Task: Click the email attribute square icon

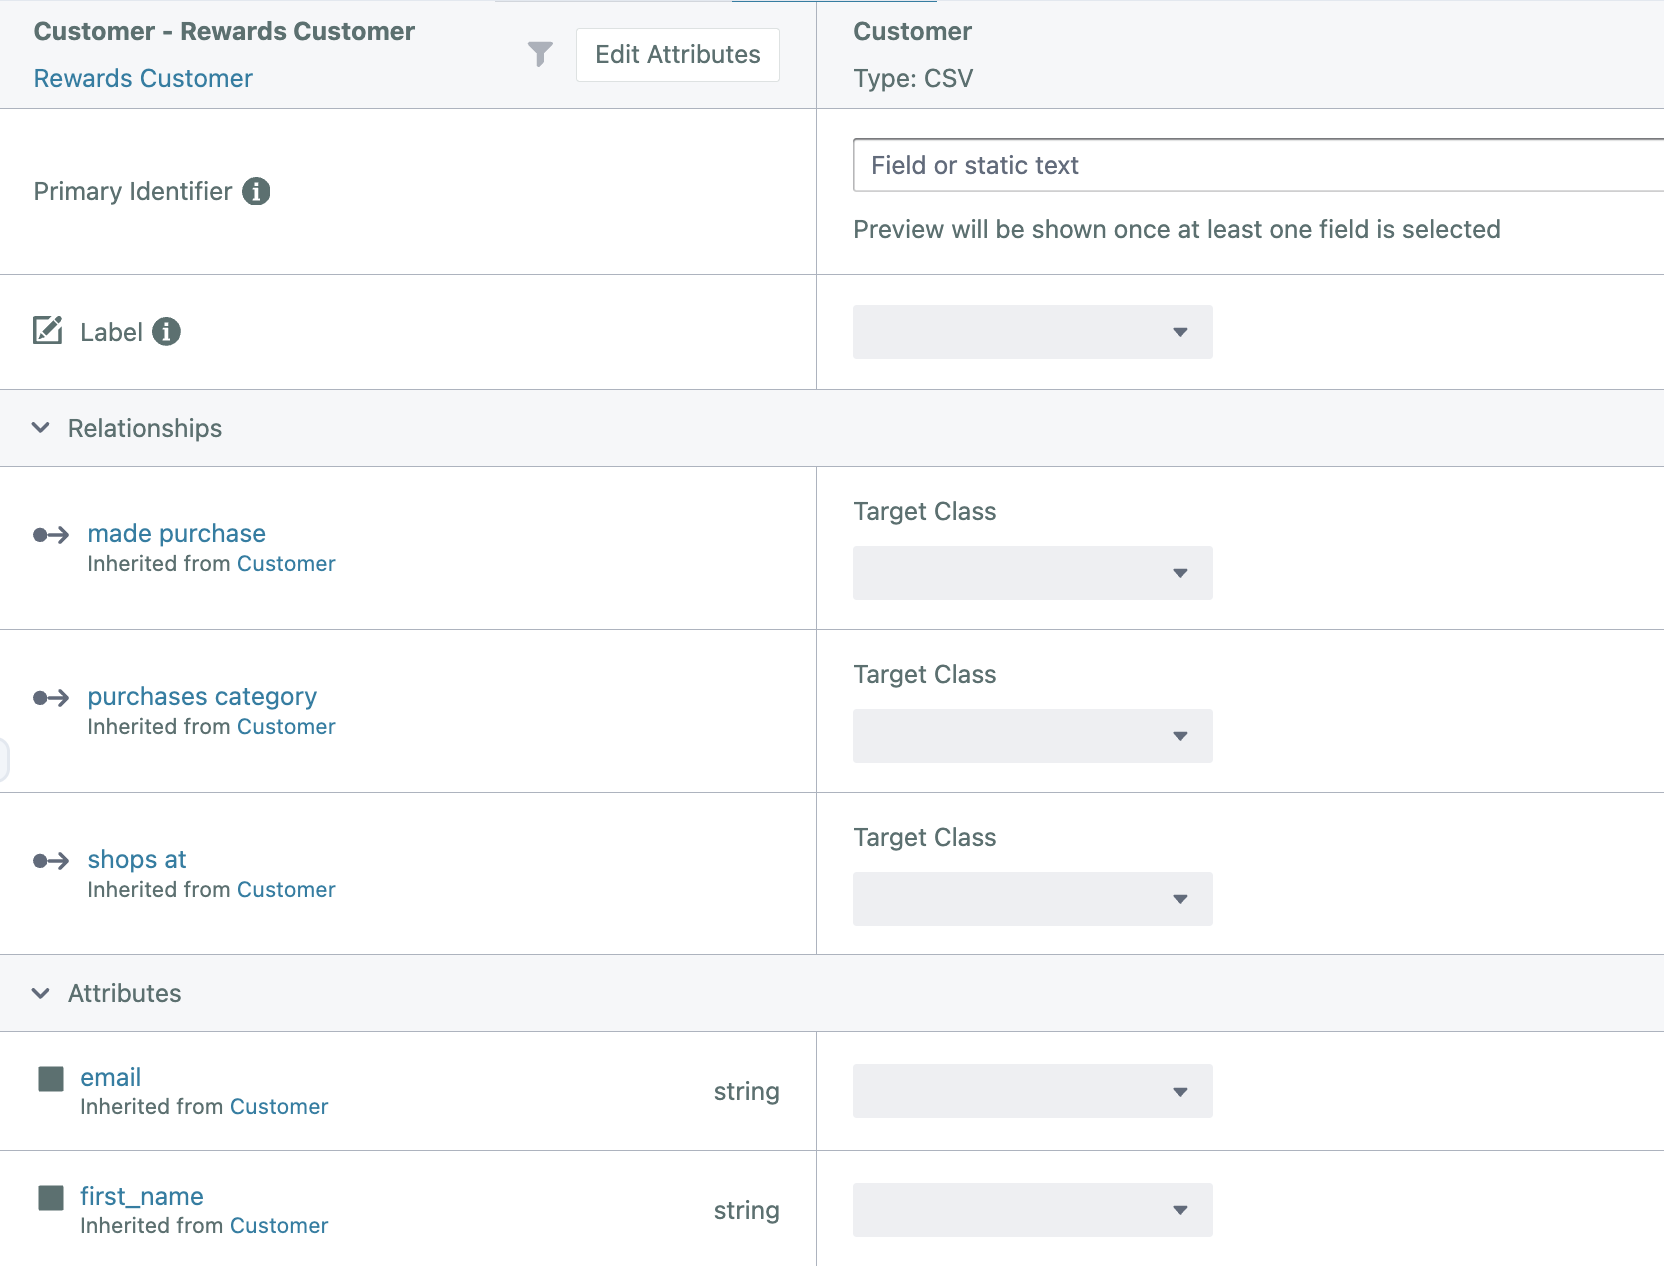Action: click(51, 1078)
